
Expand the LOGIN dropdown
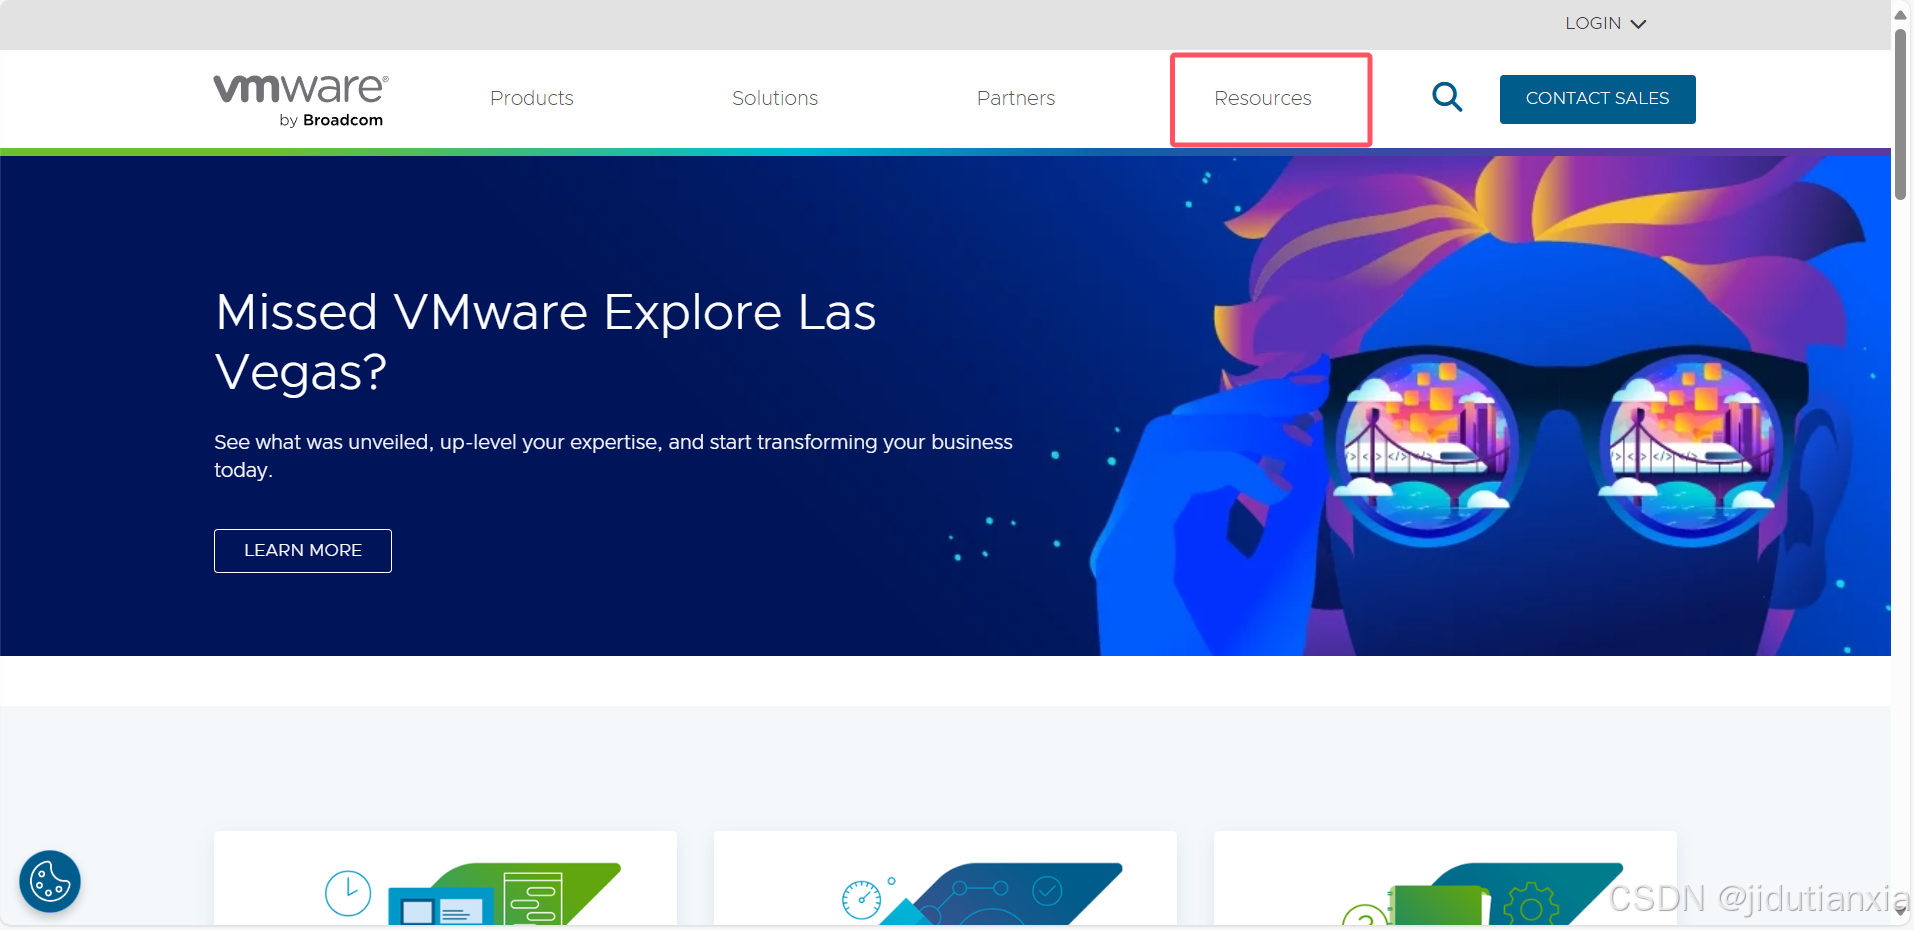coord(1604,23)
